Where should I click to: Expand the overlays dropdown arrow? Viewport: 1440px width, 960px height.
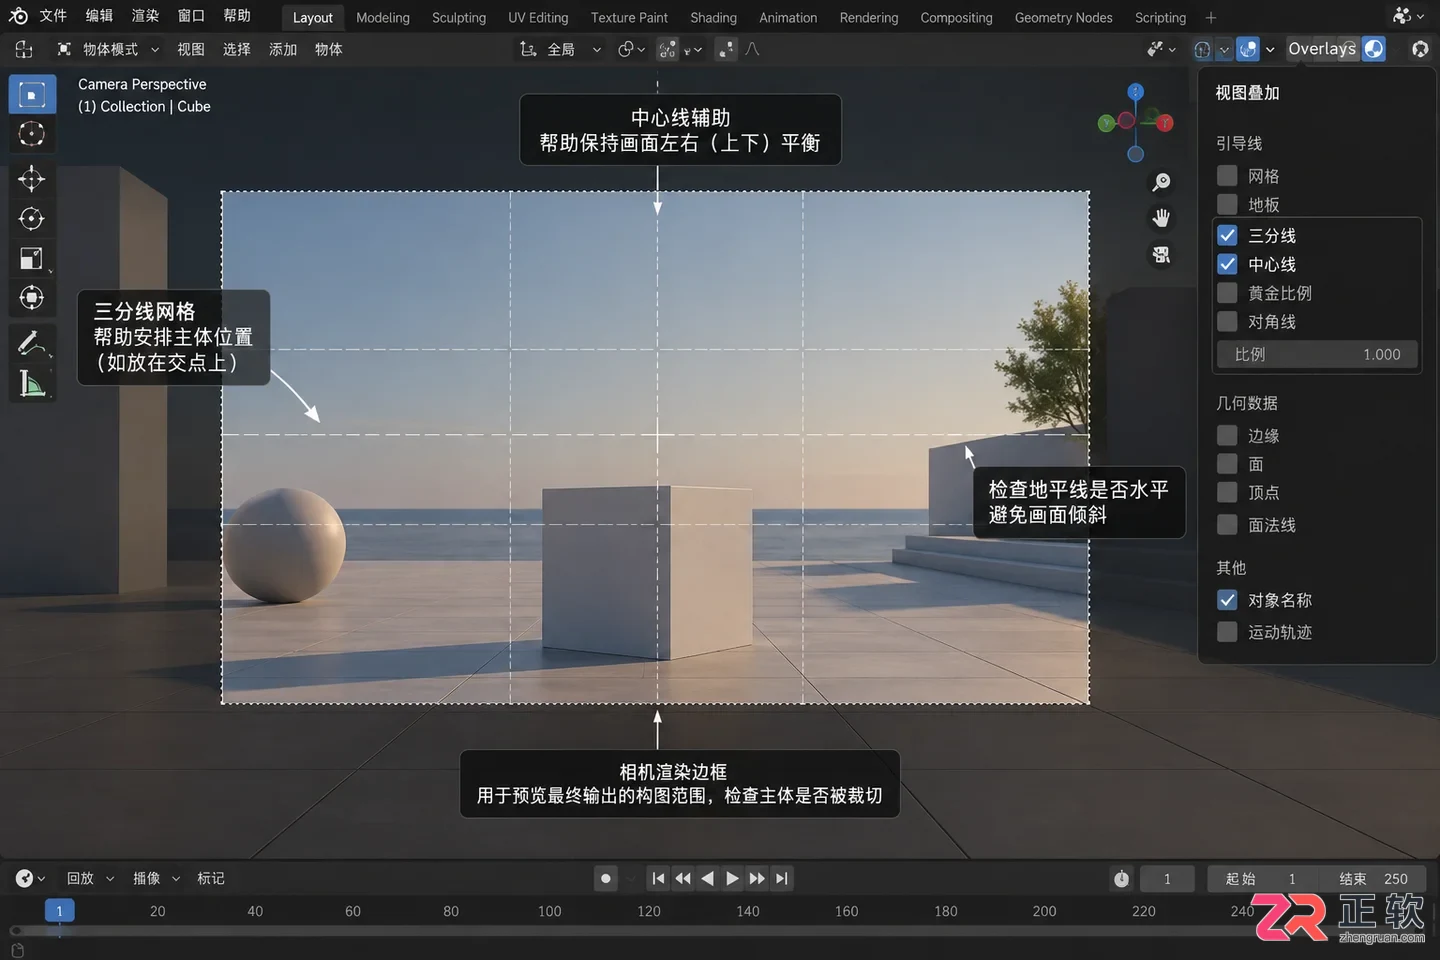point(1270,49)
